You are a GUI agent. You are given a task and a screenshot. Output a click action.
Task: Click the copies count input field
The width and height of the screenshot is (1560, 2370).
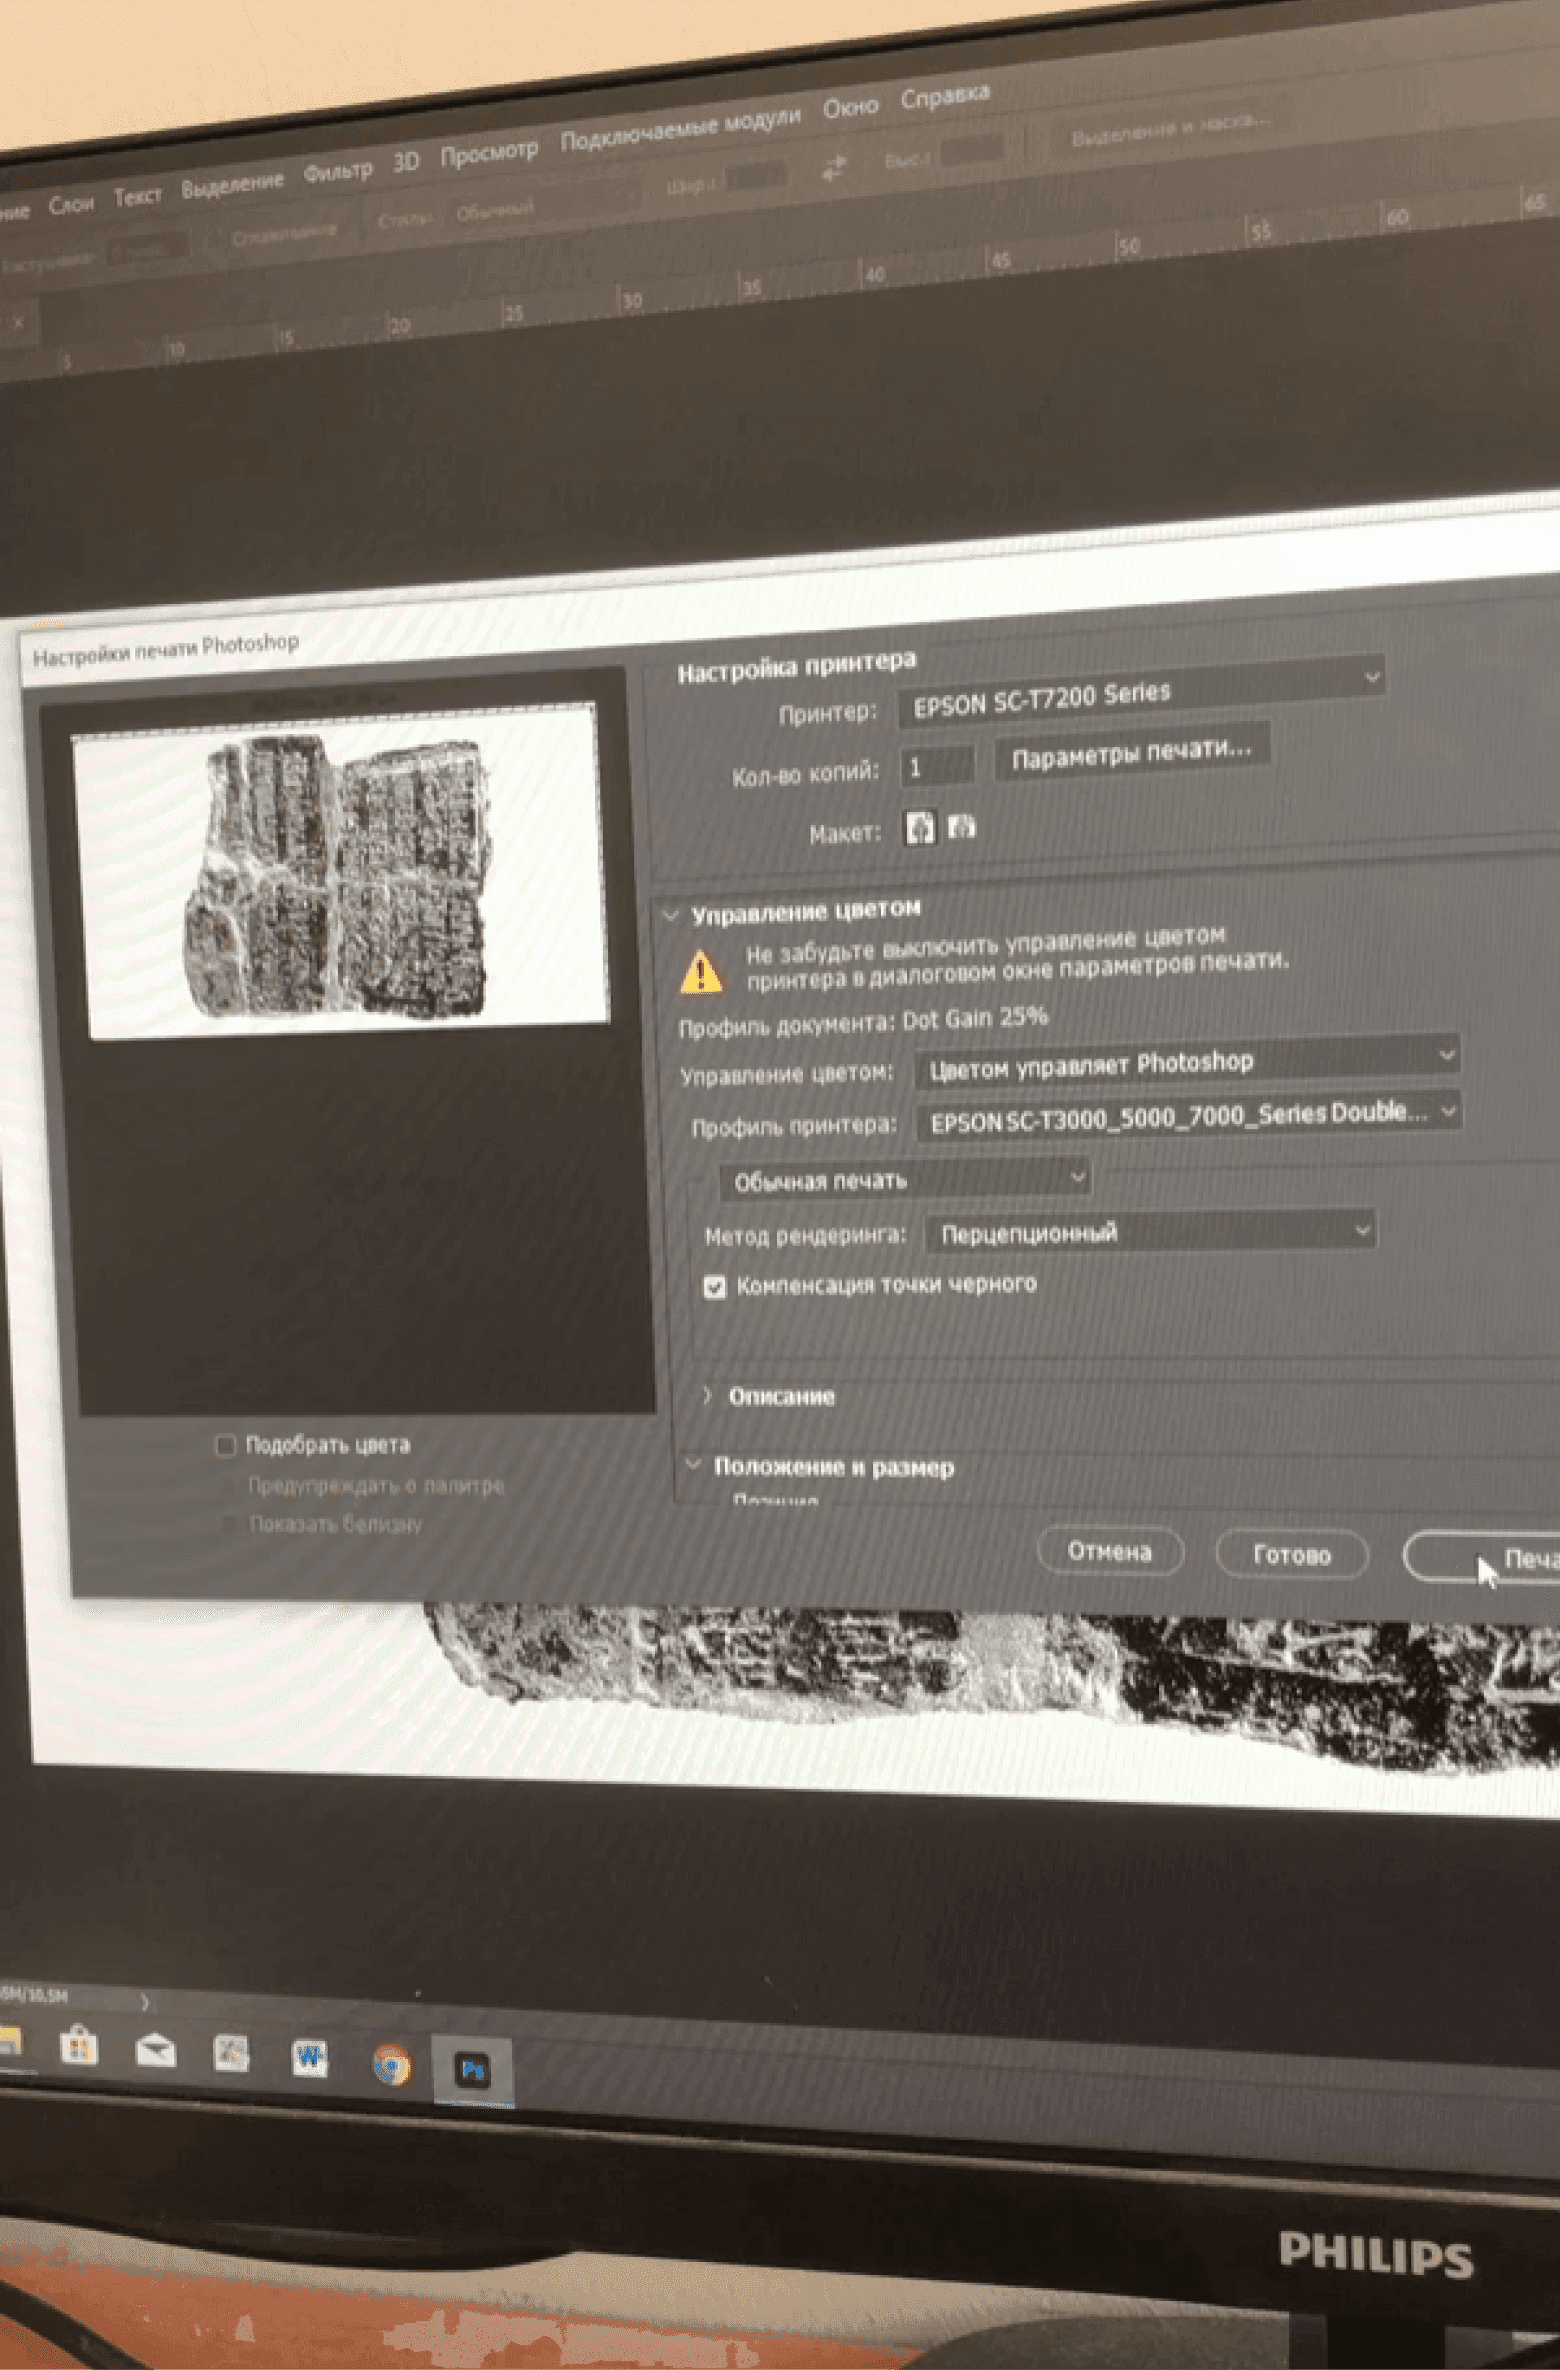pyautogui.click(x=937, y=767)
